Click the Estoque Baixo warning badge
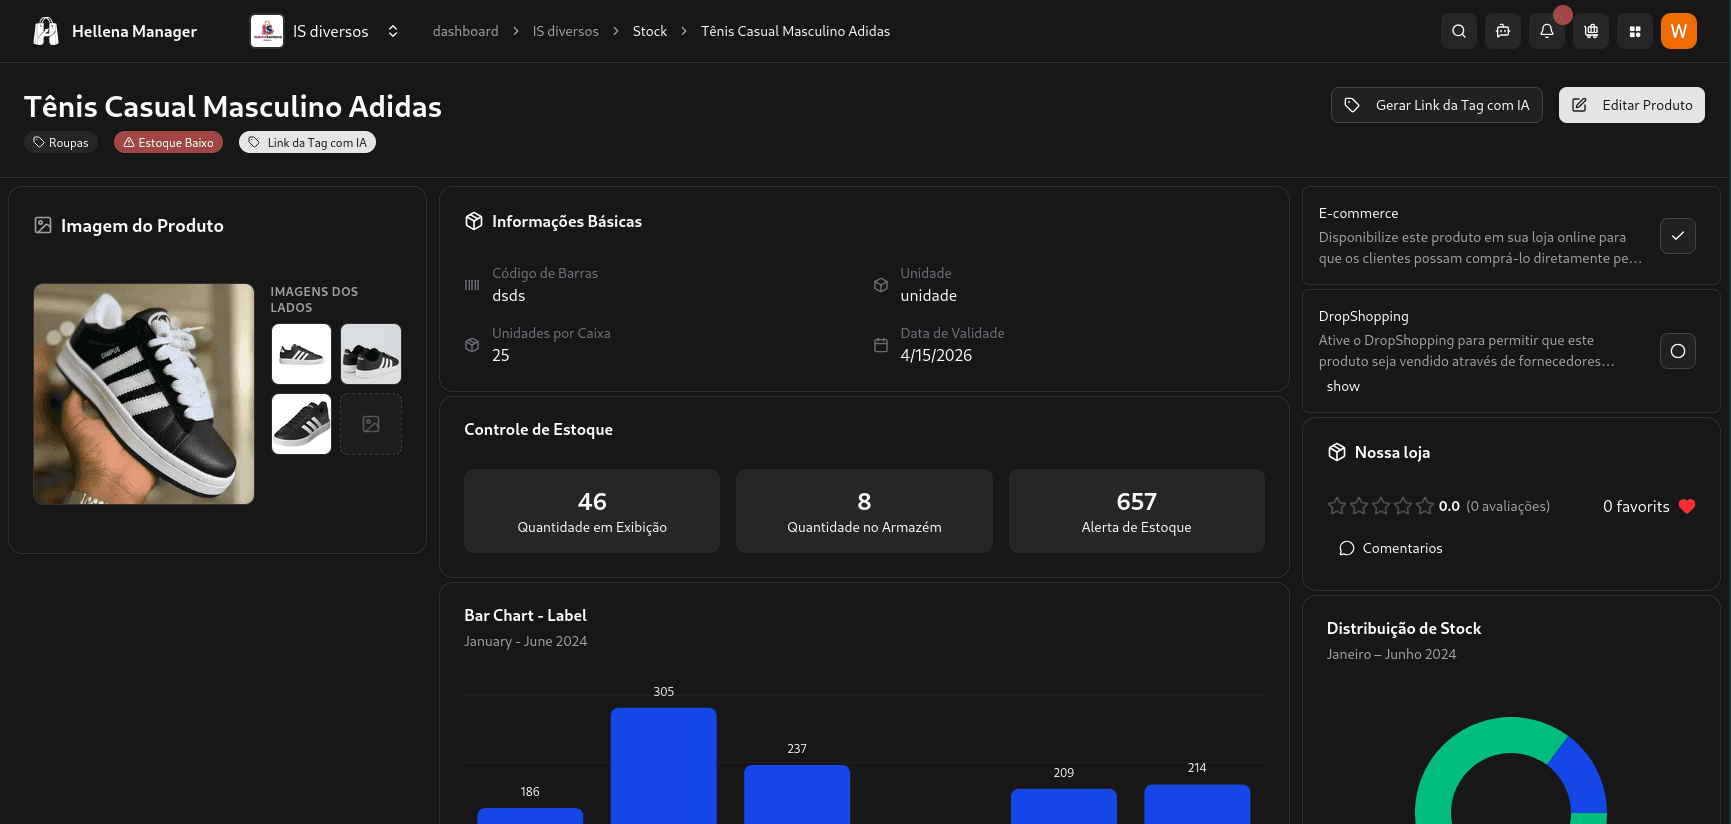 point(168,143)
